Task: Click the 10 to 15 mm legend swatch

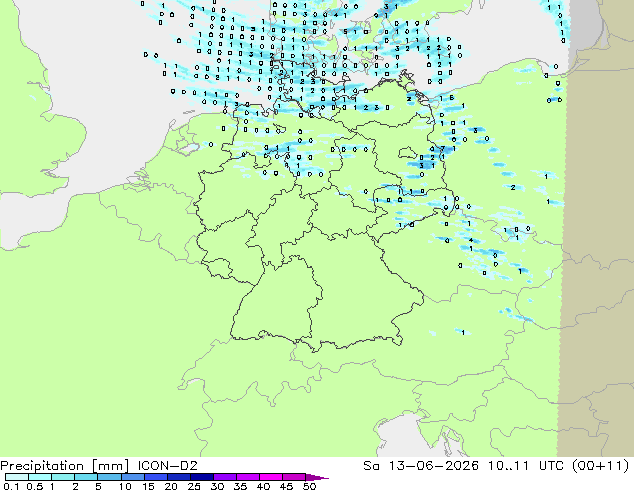Action: (x=132, y=477)
